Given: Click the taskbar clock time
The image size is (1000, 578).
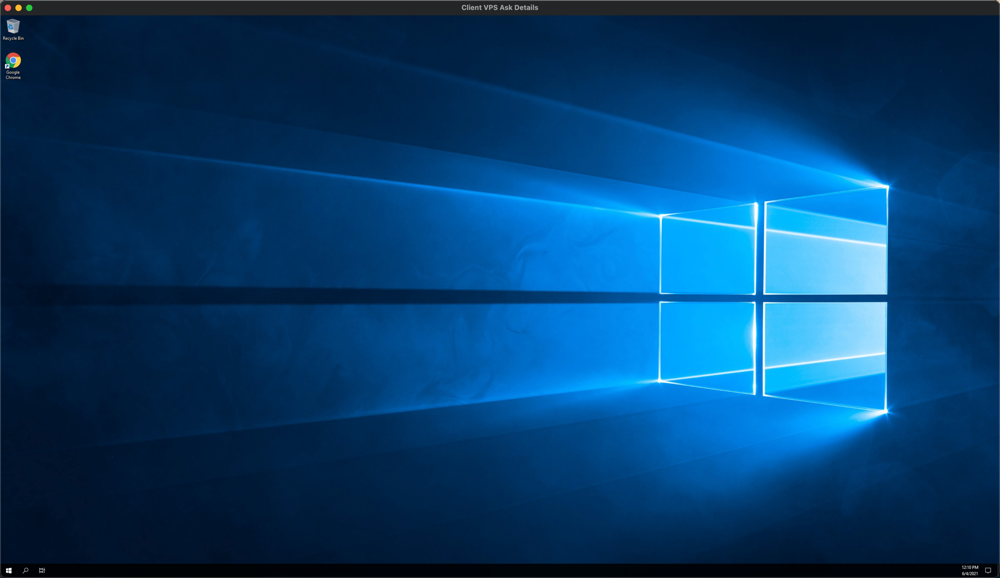Looking at the screenshot, I should [969, 568].
